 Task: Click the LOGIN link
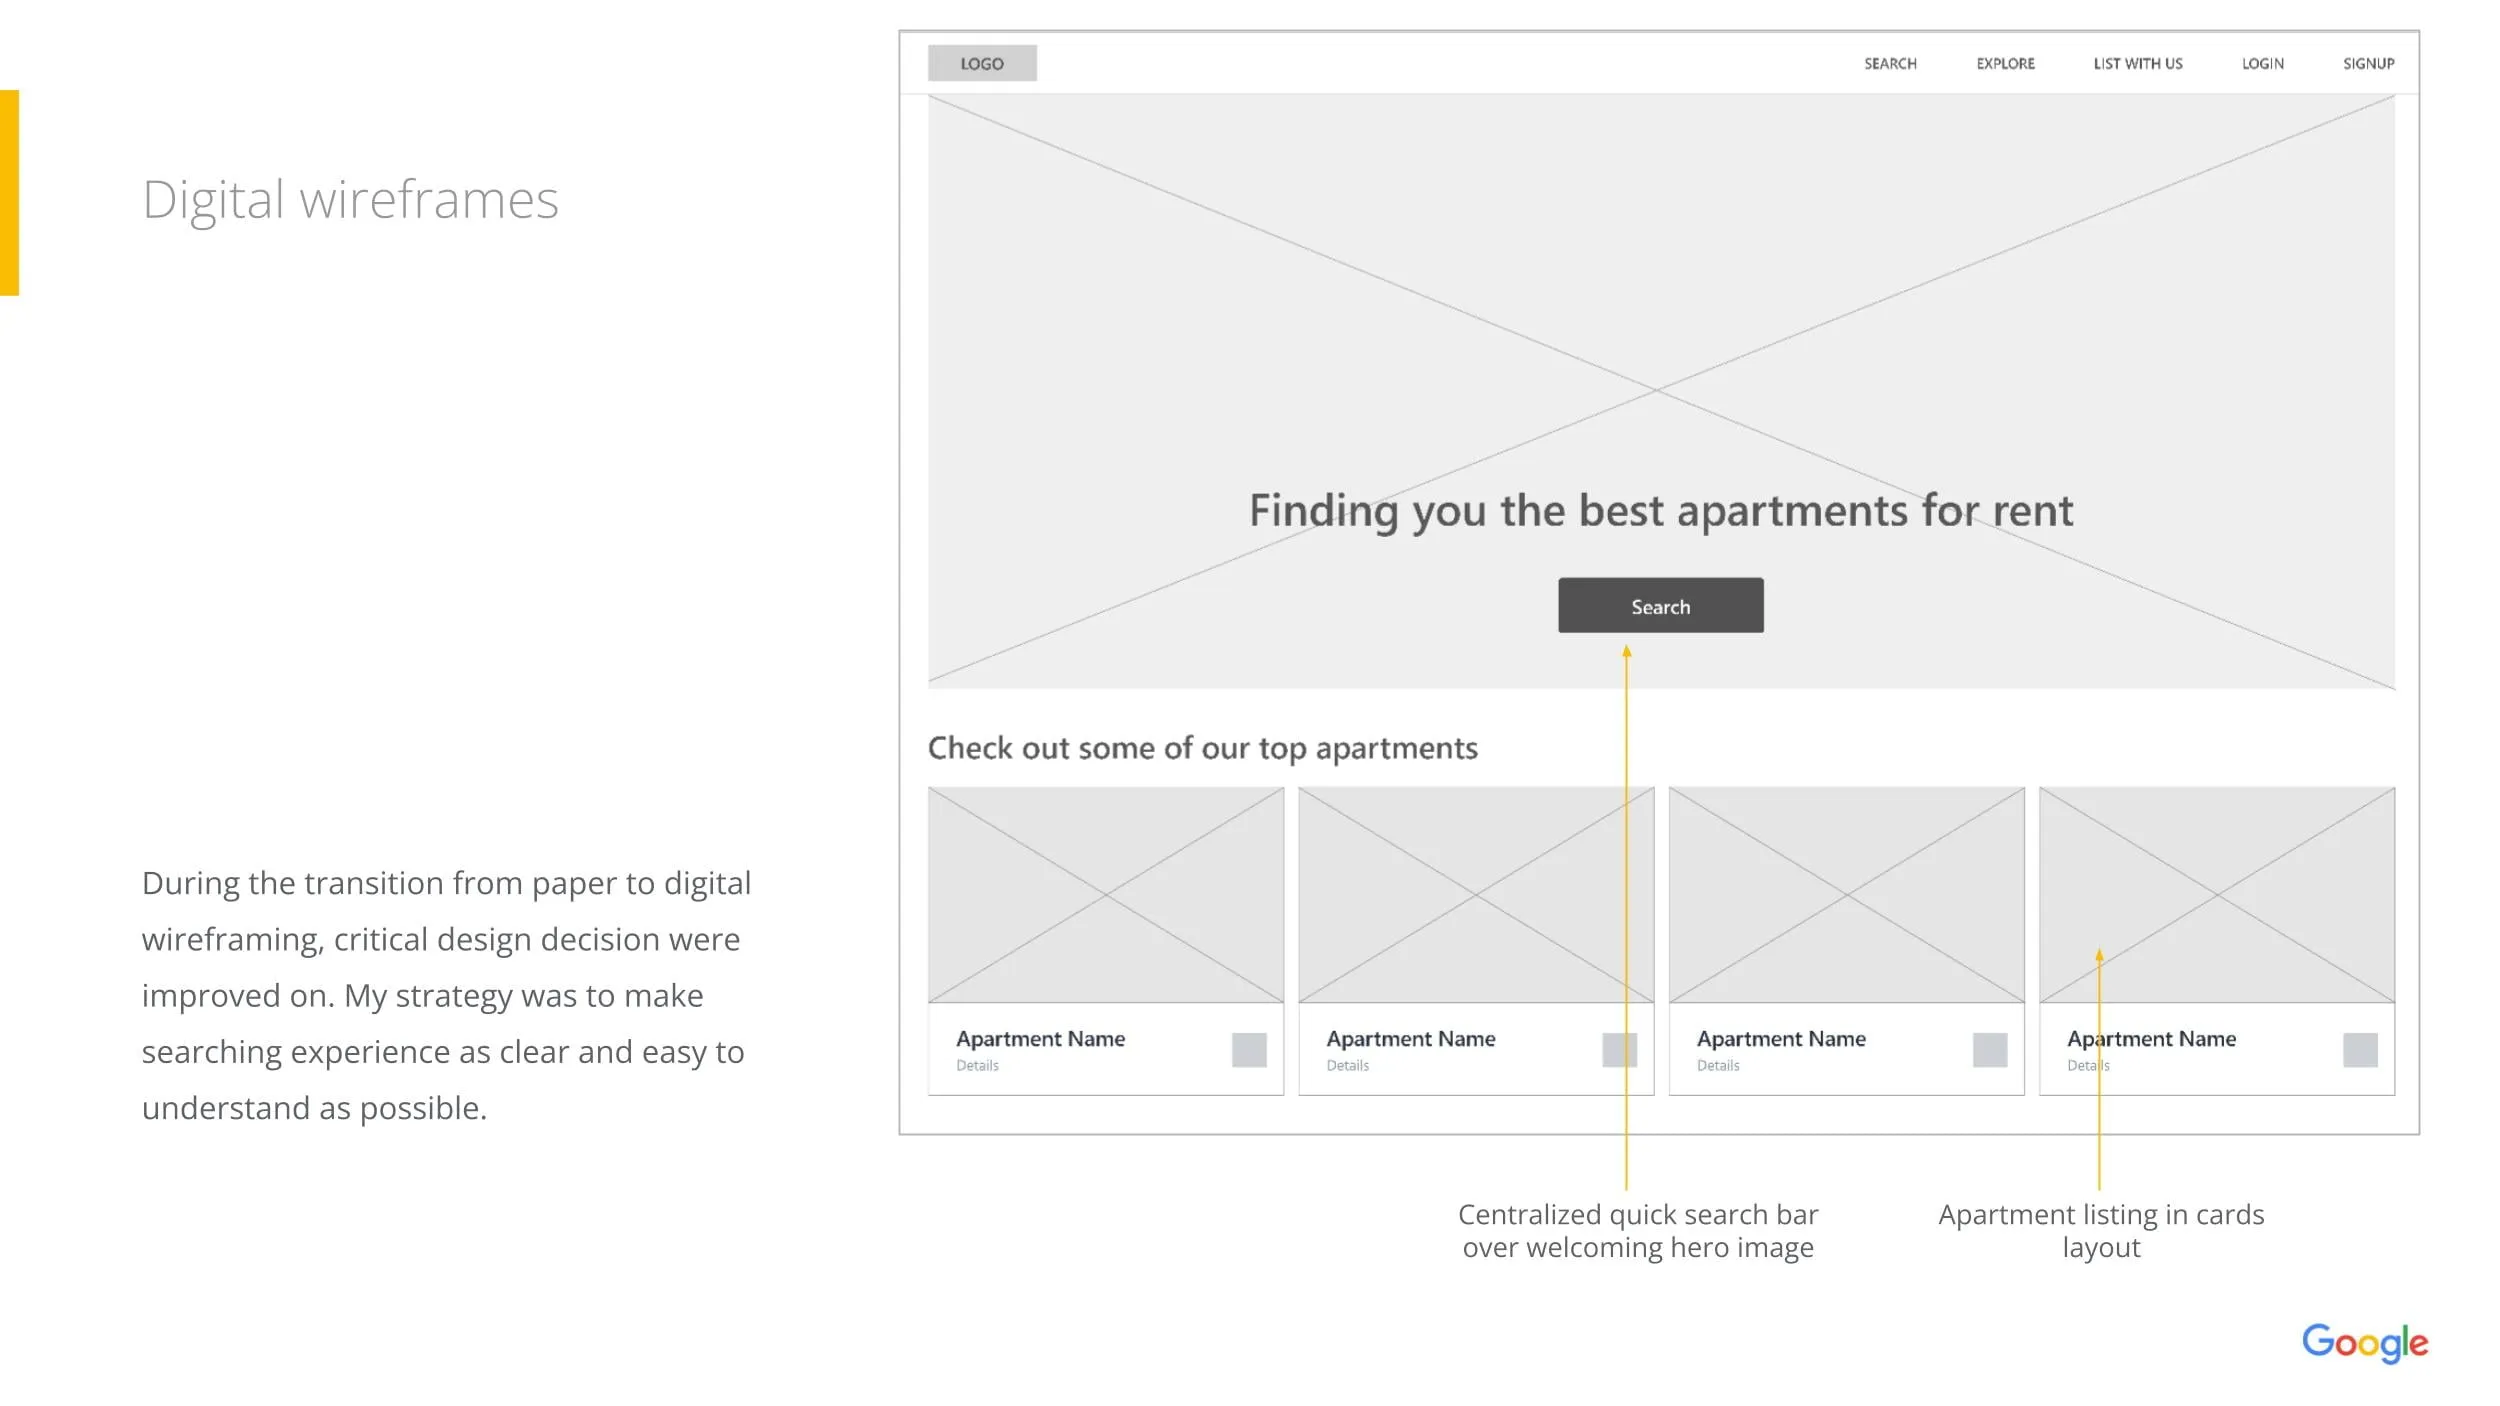point(2262,63)
